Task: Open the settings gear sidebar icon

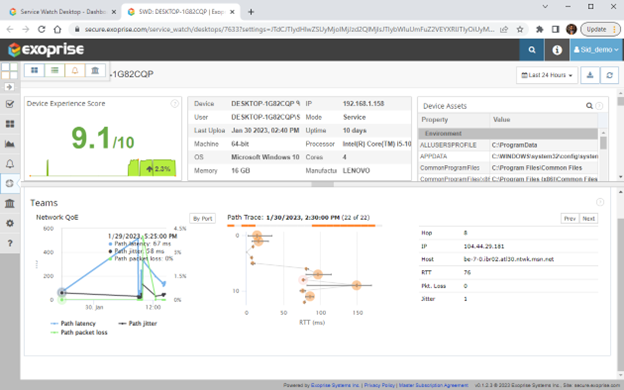Action: 10,223
